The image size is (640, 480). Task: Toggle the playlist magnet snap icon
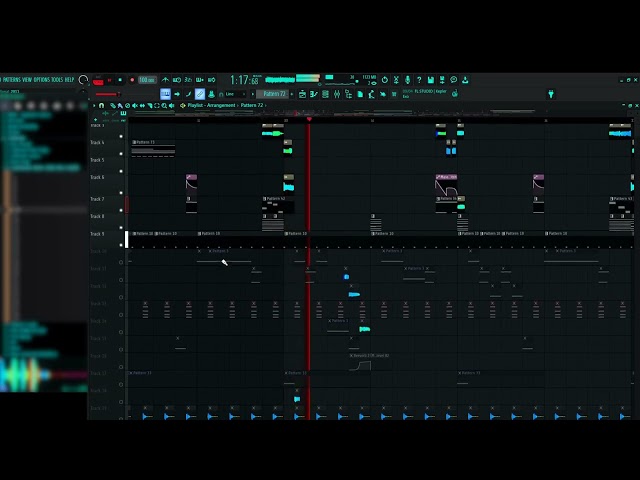point(101,105)
